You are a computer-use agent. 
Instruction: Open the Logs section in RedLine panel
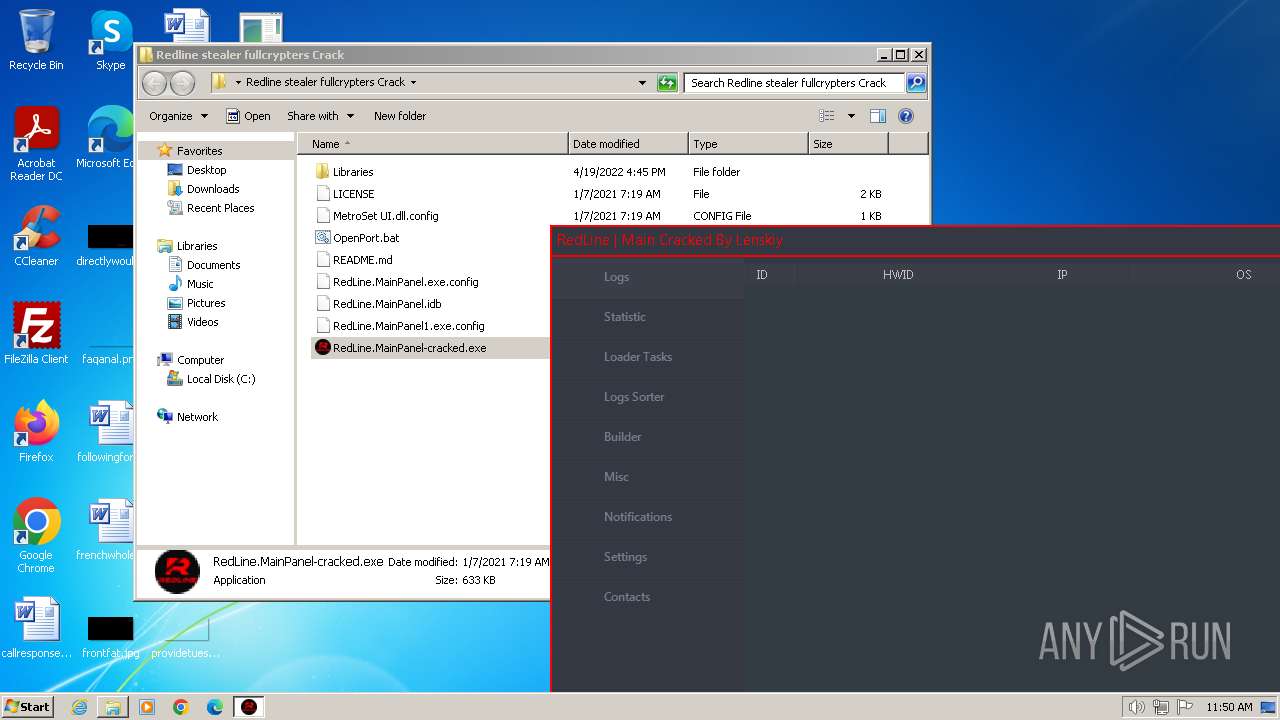pos(616,277)
